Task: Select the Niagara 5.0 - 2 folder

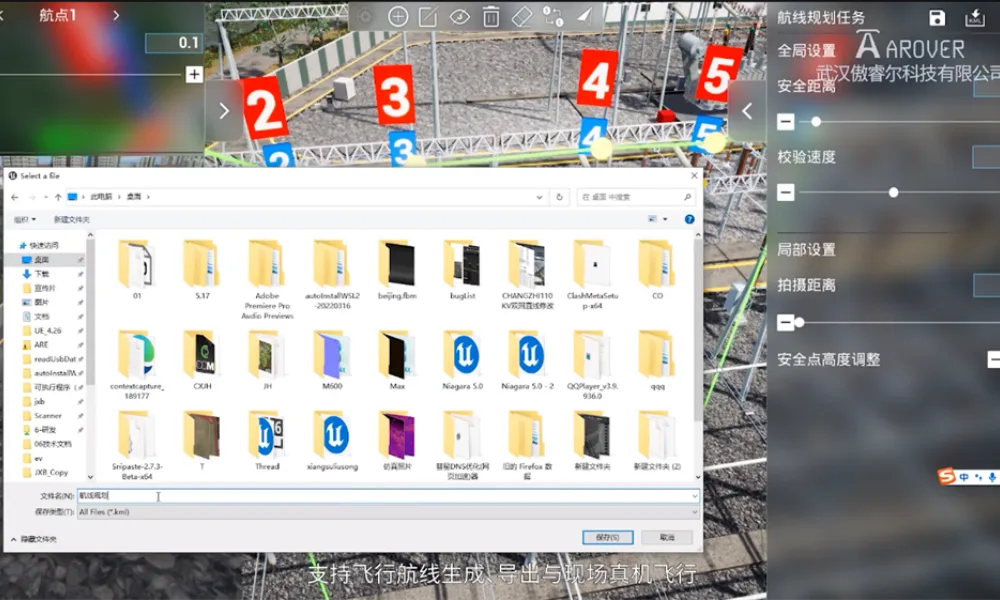Action: 527,360
